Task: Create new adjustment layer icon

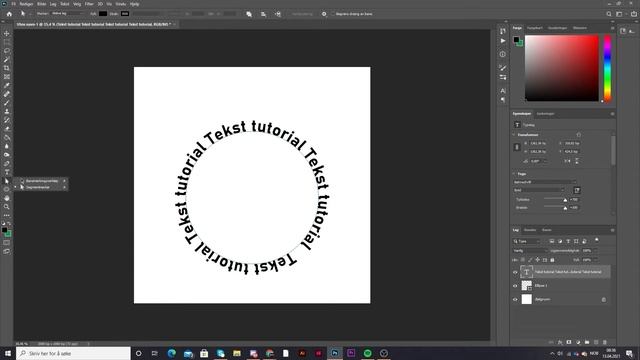Action: pyautogui.click(x=578, y=342)
